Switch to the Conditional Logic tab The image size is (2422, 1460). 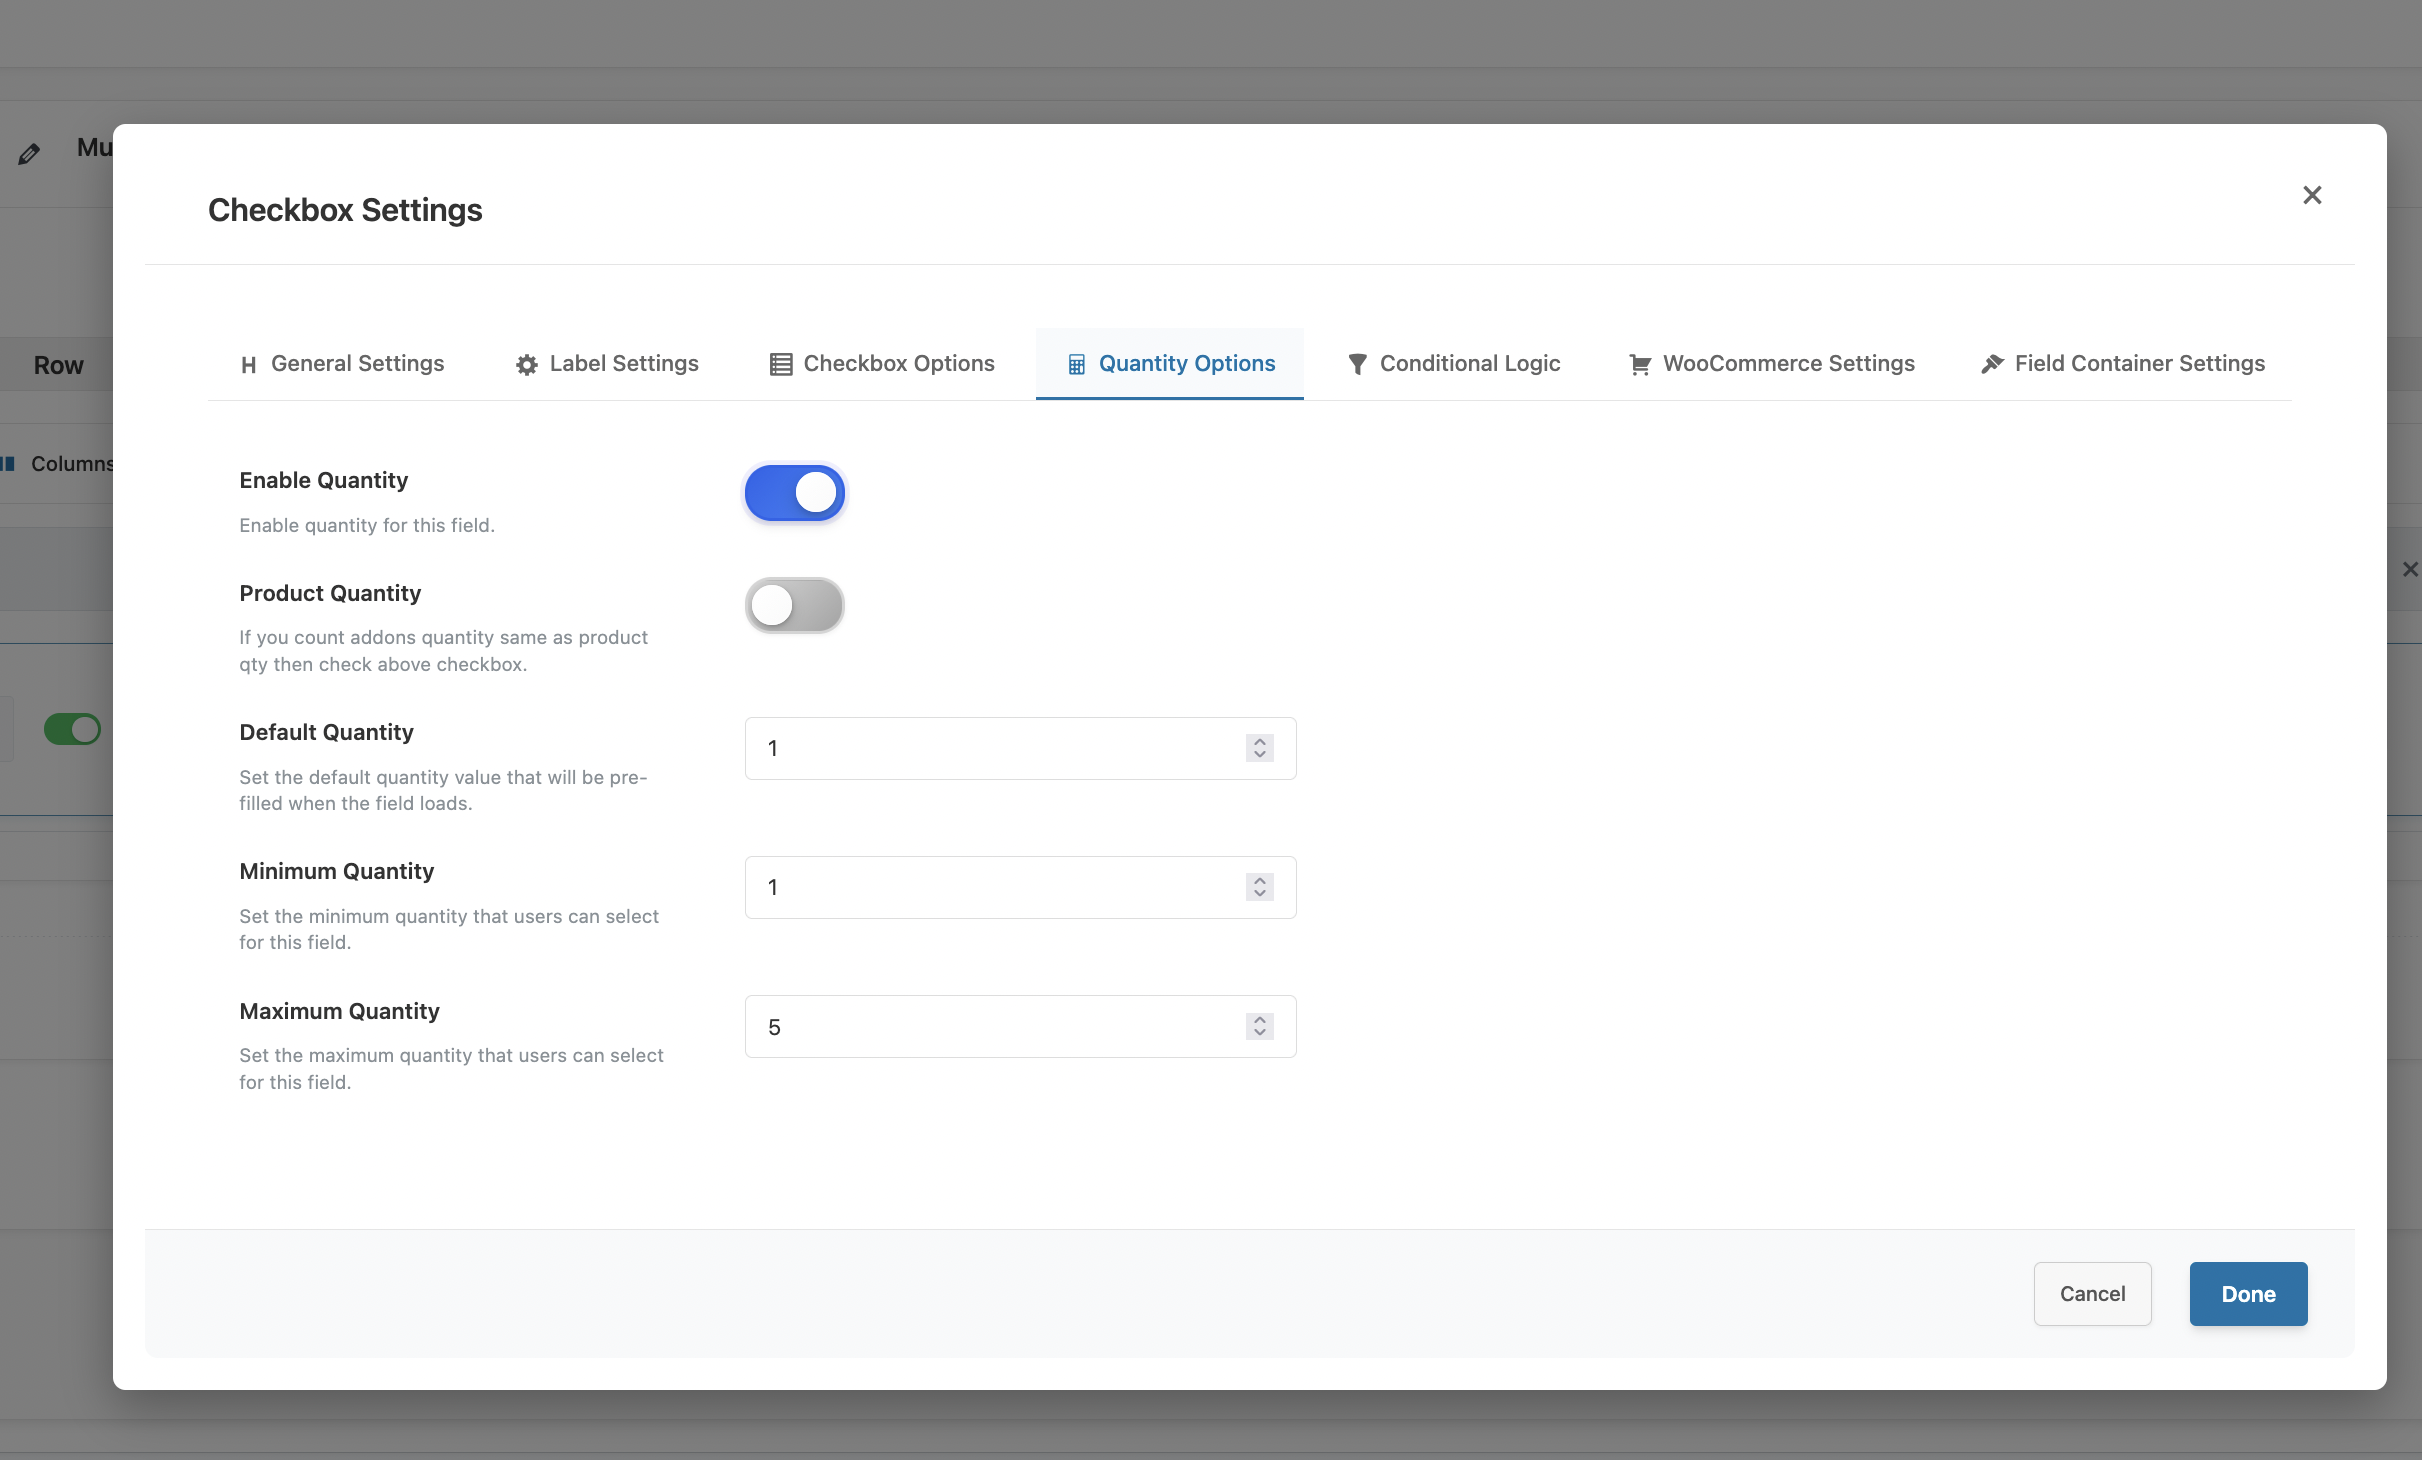(1469, 364)
